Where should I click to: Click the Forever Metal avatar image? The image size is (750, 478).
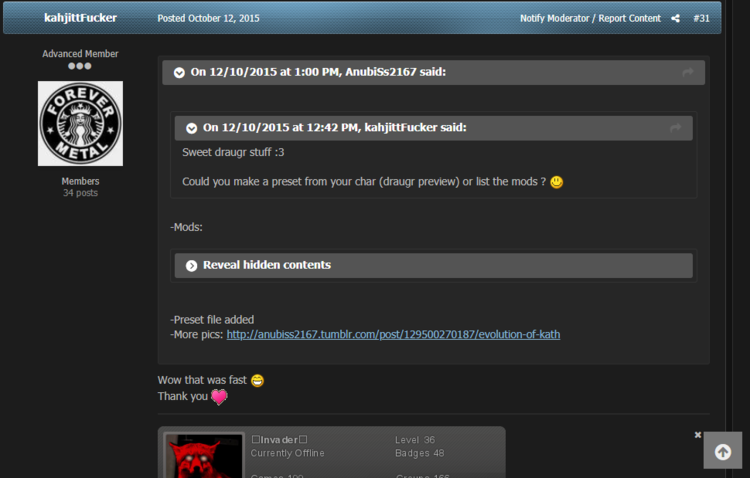point(80,123)
